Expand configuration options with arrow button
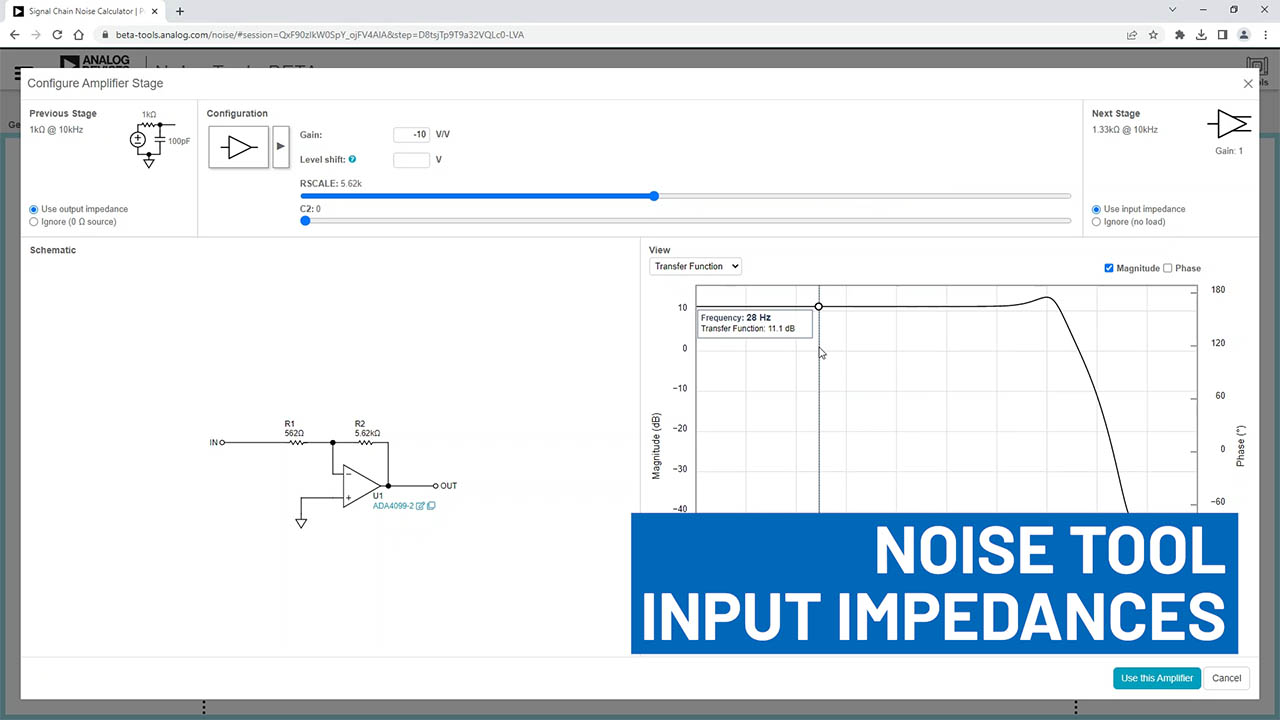 click(x=281, y=147)
